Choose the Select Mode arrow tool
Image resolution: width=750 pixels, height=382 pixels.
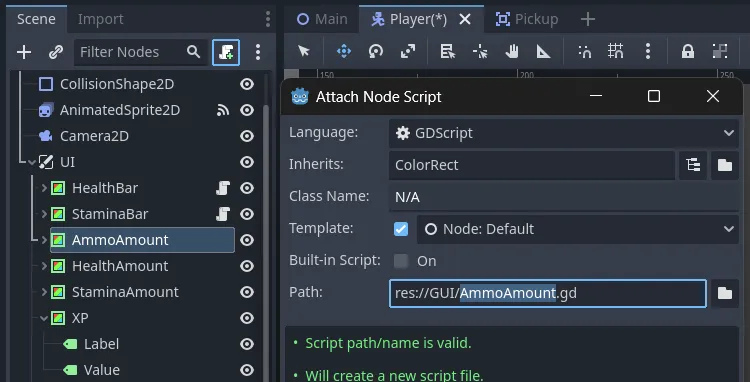click(x=304, y=51)
